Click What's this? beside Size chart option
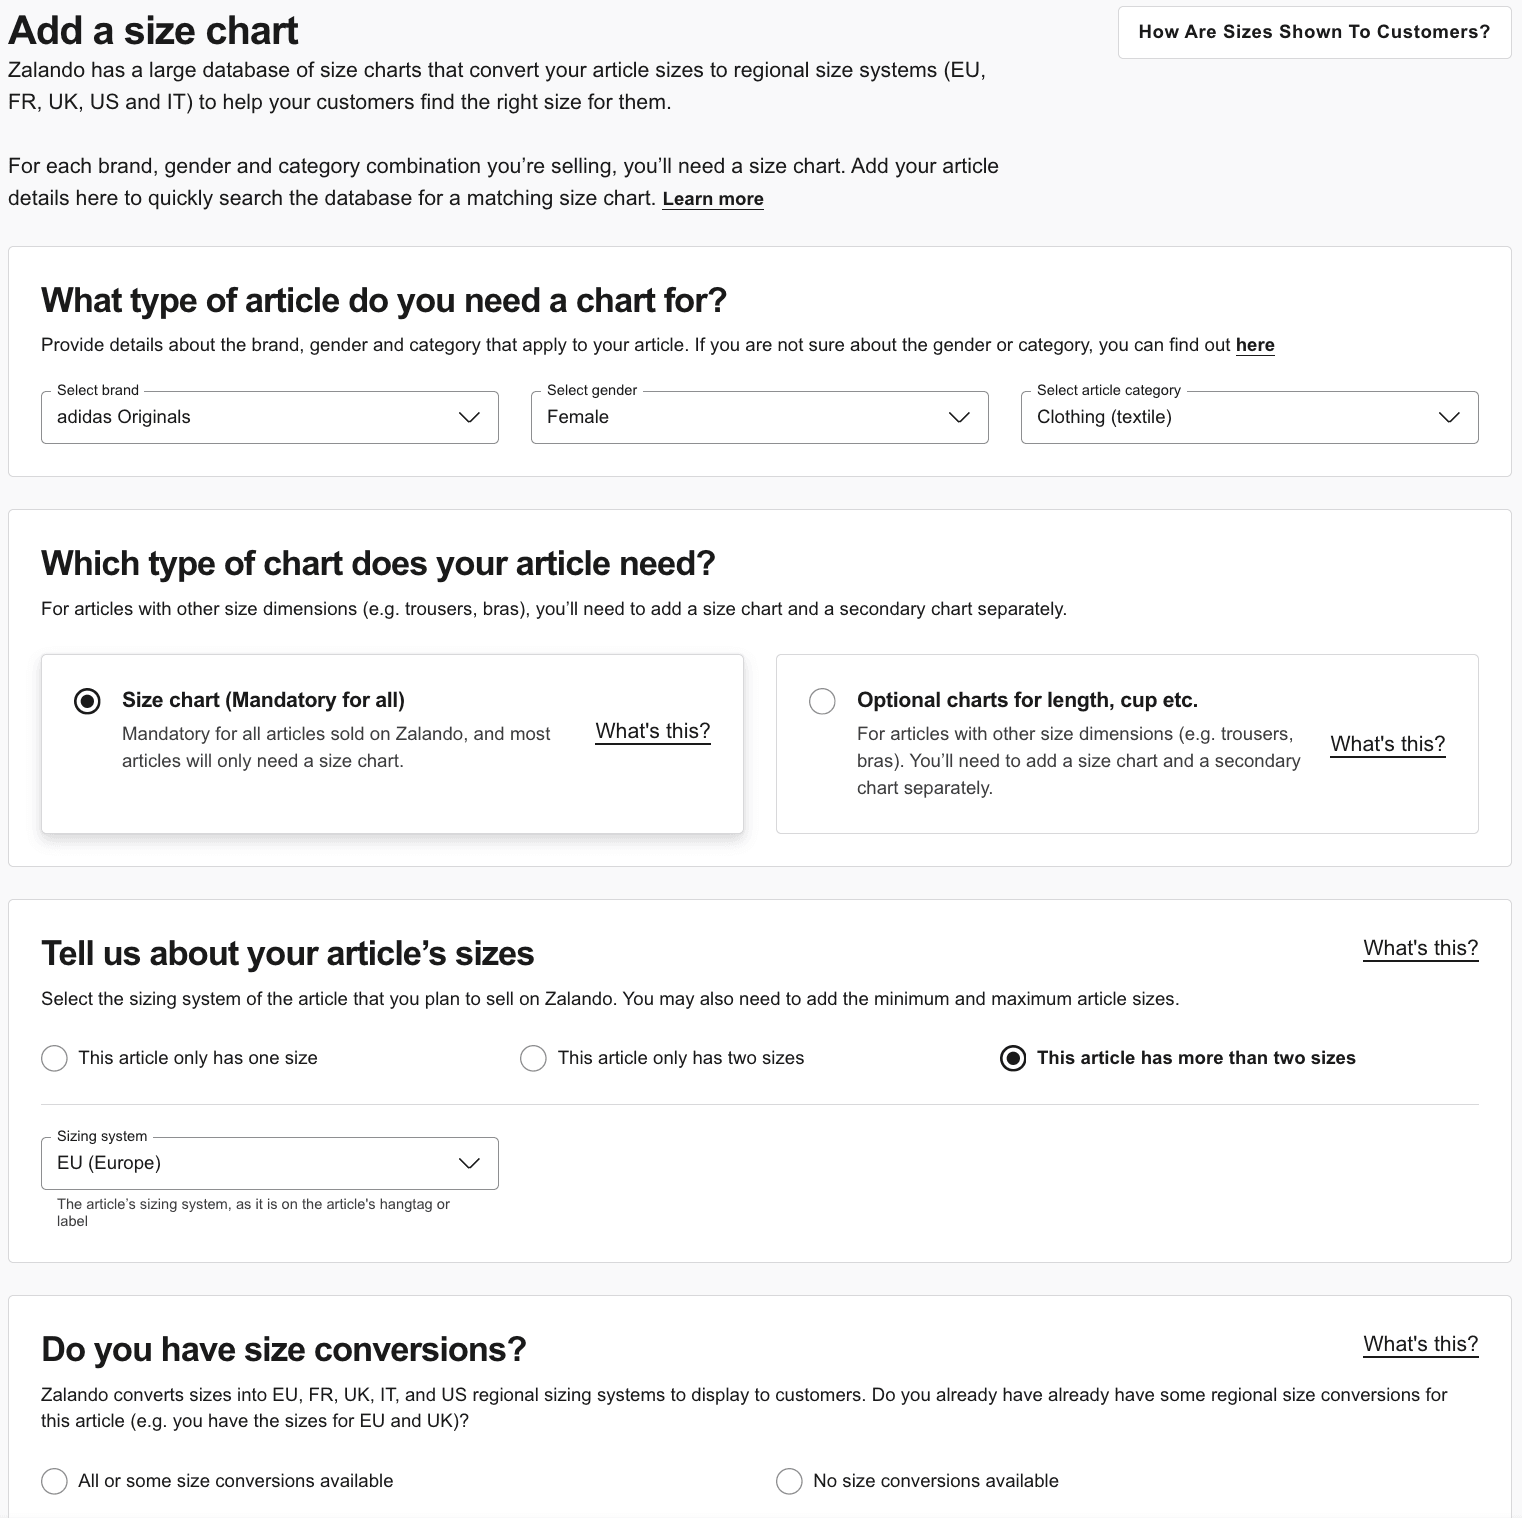The image size is (1522, 1518). [653, 731]
